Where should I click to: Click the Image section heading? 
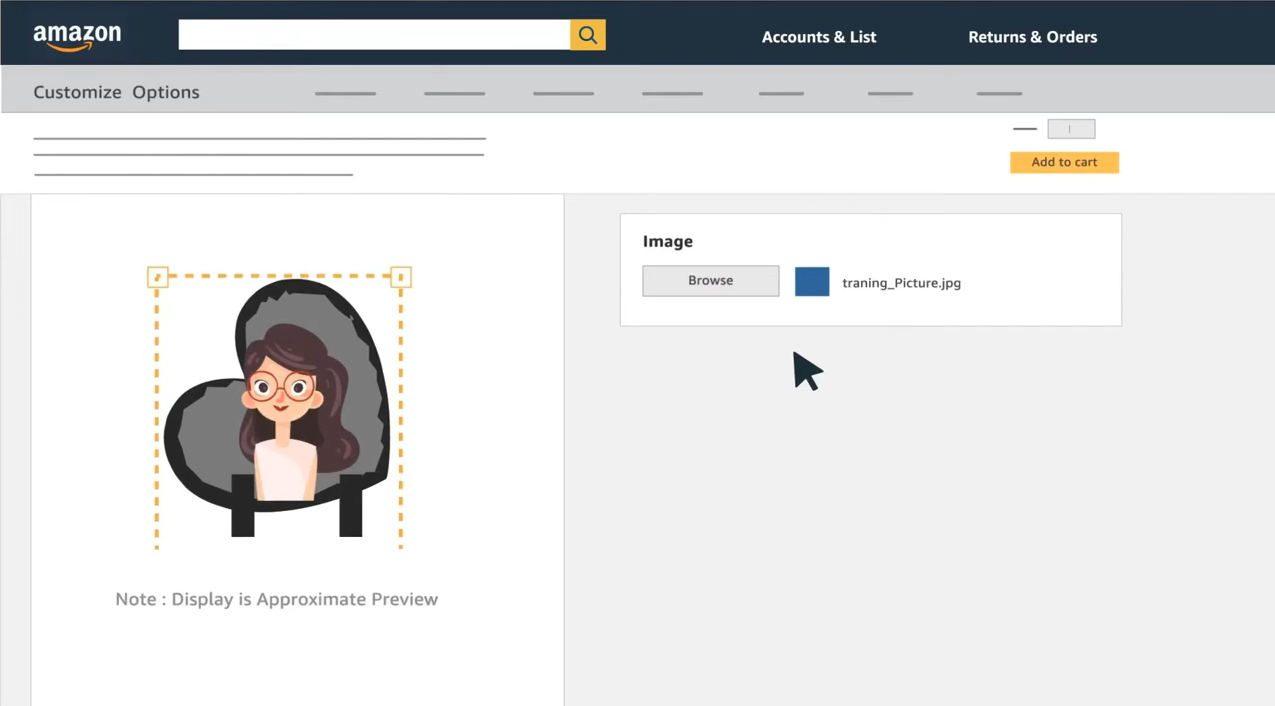point(668,241)
